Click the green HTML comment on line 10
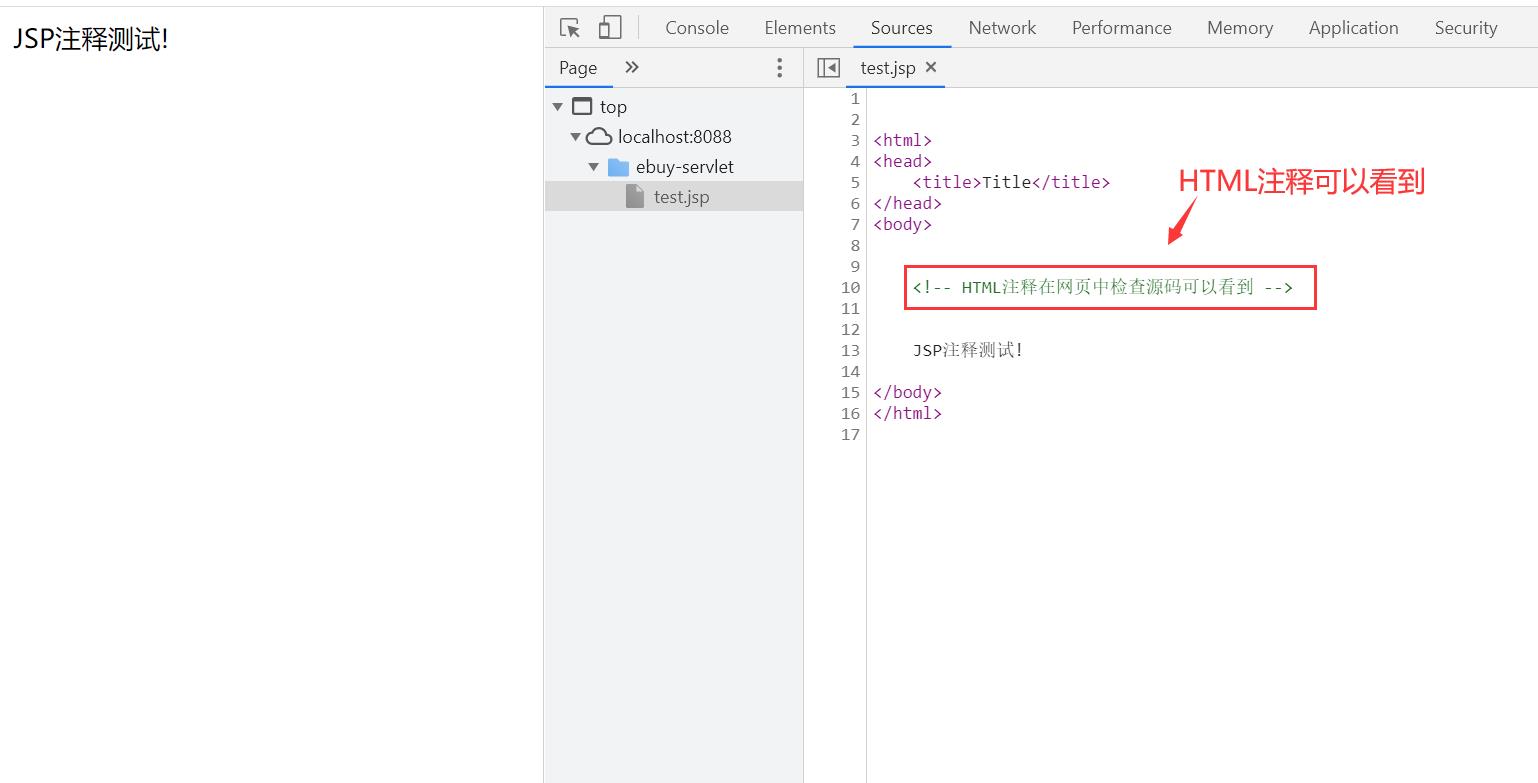 (1102, 288)
